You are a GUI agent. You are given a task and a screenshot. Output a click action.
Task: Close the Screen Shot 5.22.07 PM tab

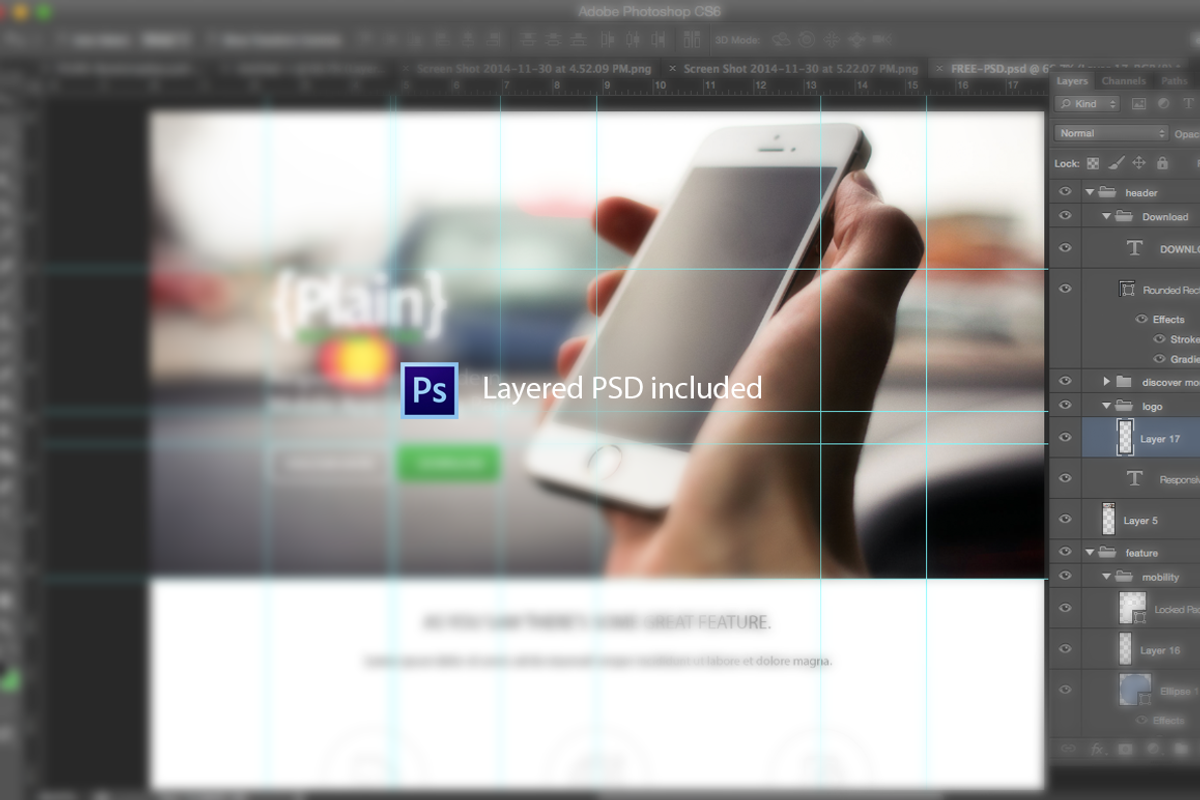tap(673, 69)
